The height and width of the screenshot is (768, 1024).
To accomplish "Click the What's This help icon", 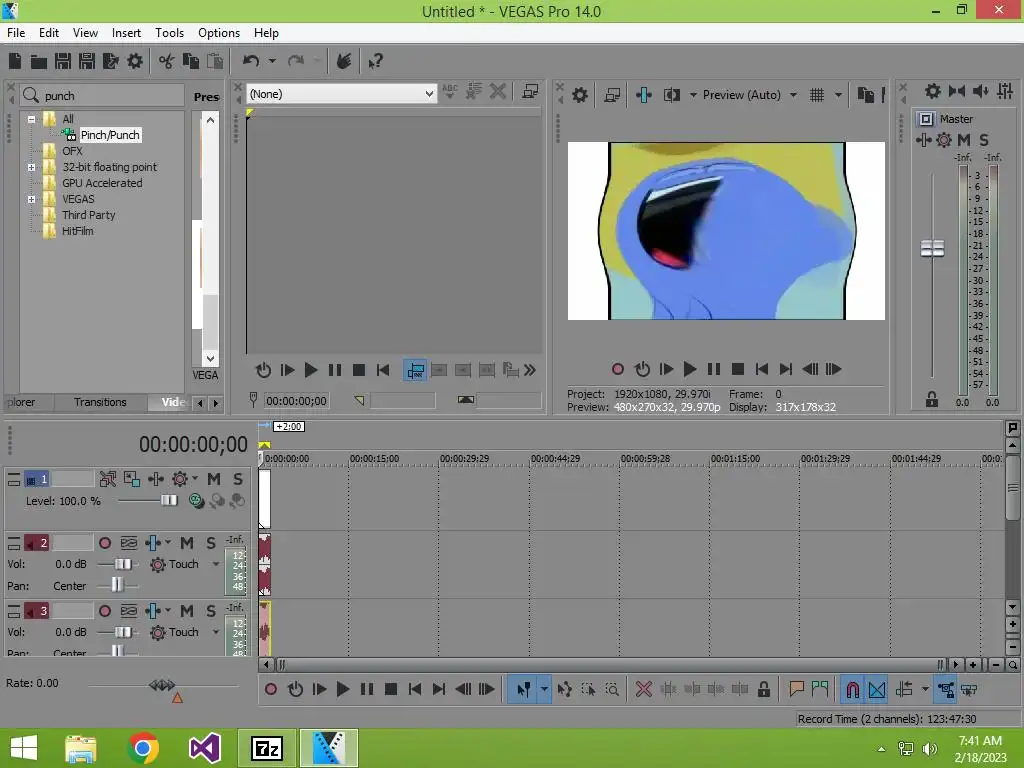I will point(375,61).
